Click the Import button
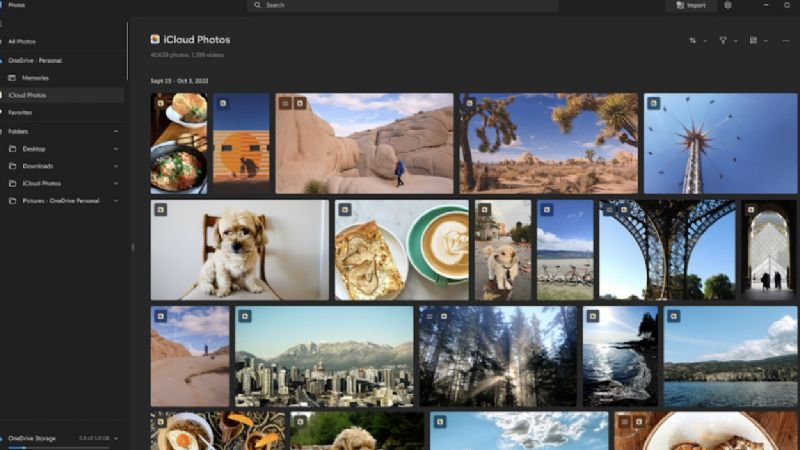The width and height of the screenshot is (800, 450). 690,5
